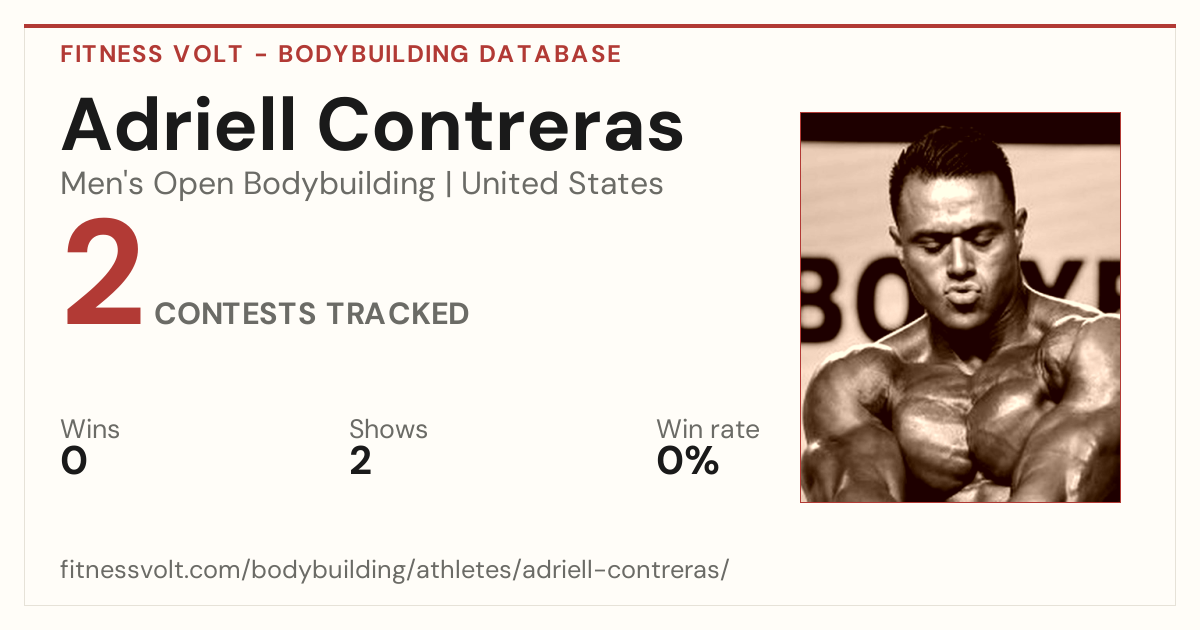Click the dash between Fitness Volt and Bodybuilding

(261, 55)
